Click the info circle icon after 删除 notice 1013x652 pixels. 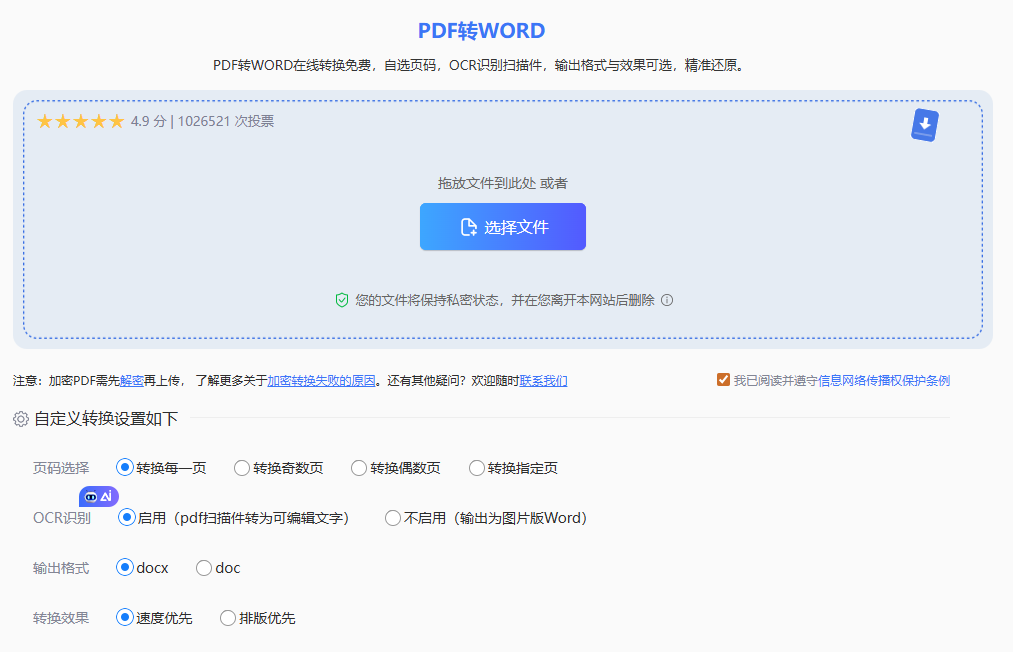pyautogui.click(x=667, y=299)
